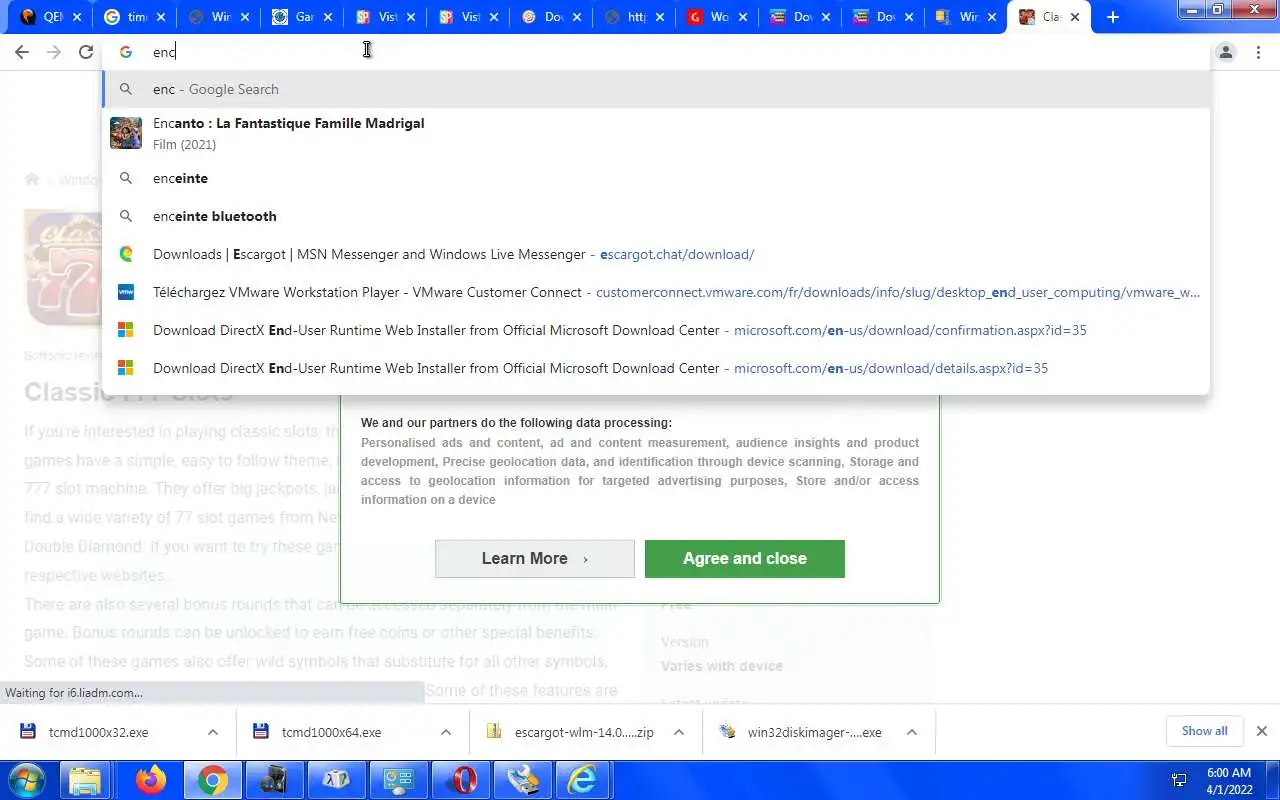Click the taskbar clock showing 6:00 AM

[x=1228, y=780]
